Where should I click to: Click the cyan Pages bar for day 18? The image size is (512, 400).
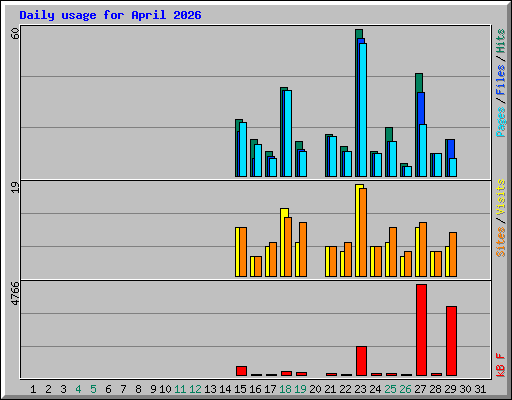[x=288, y=133]
